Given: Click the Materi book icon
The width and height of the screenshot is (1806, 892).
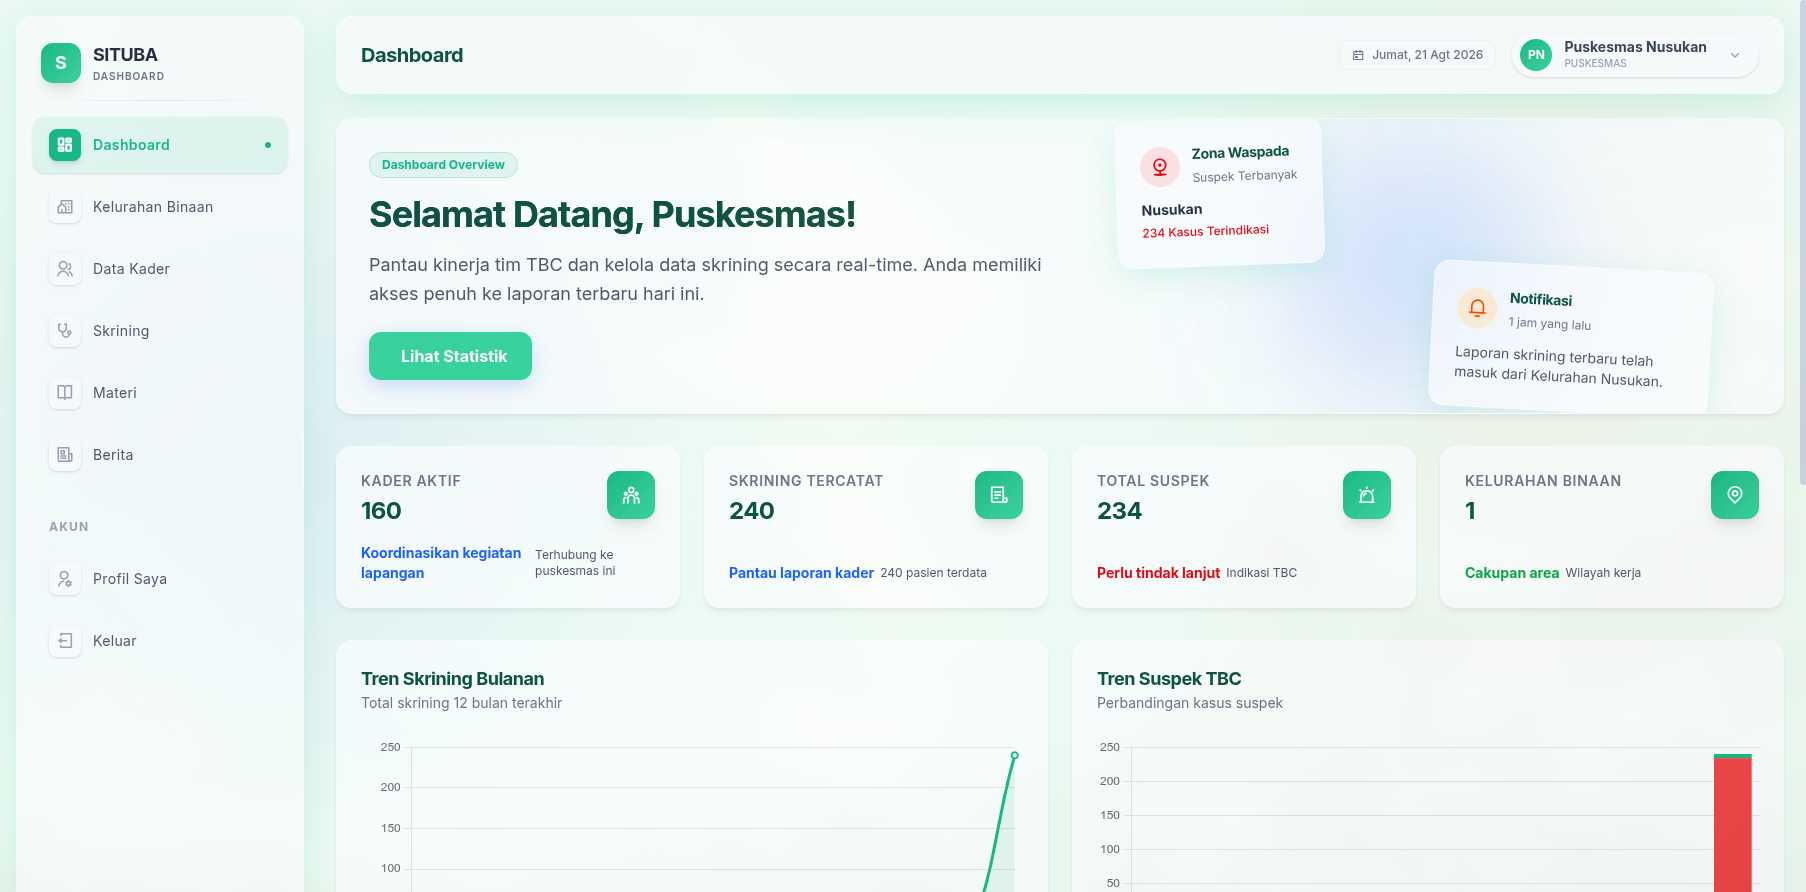Looking at the screenshot, I should 65,393.
